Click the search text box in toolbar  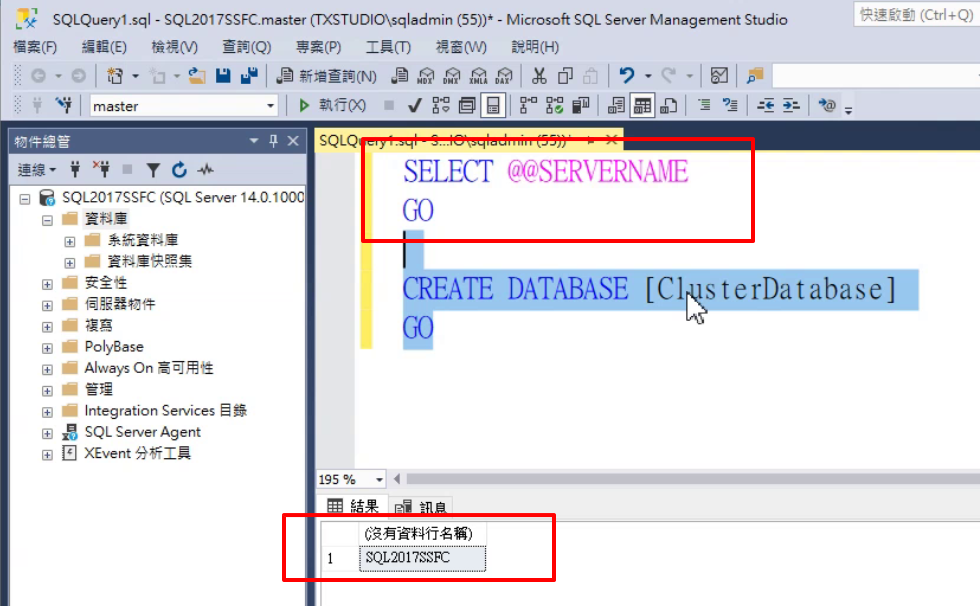click(875, 76)
